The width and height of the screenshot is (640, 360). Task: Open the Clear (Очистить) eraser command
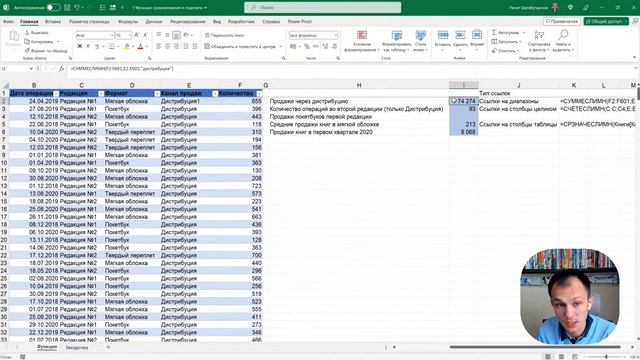click(505, 51)
